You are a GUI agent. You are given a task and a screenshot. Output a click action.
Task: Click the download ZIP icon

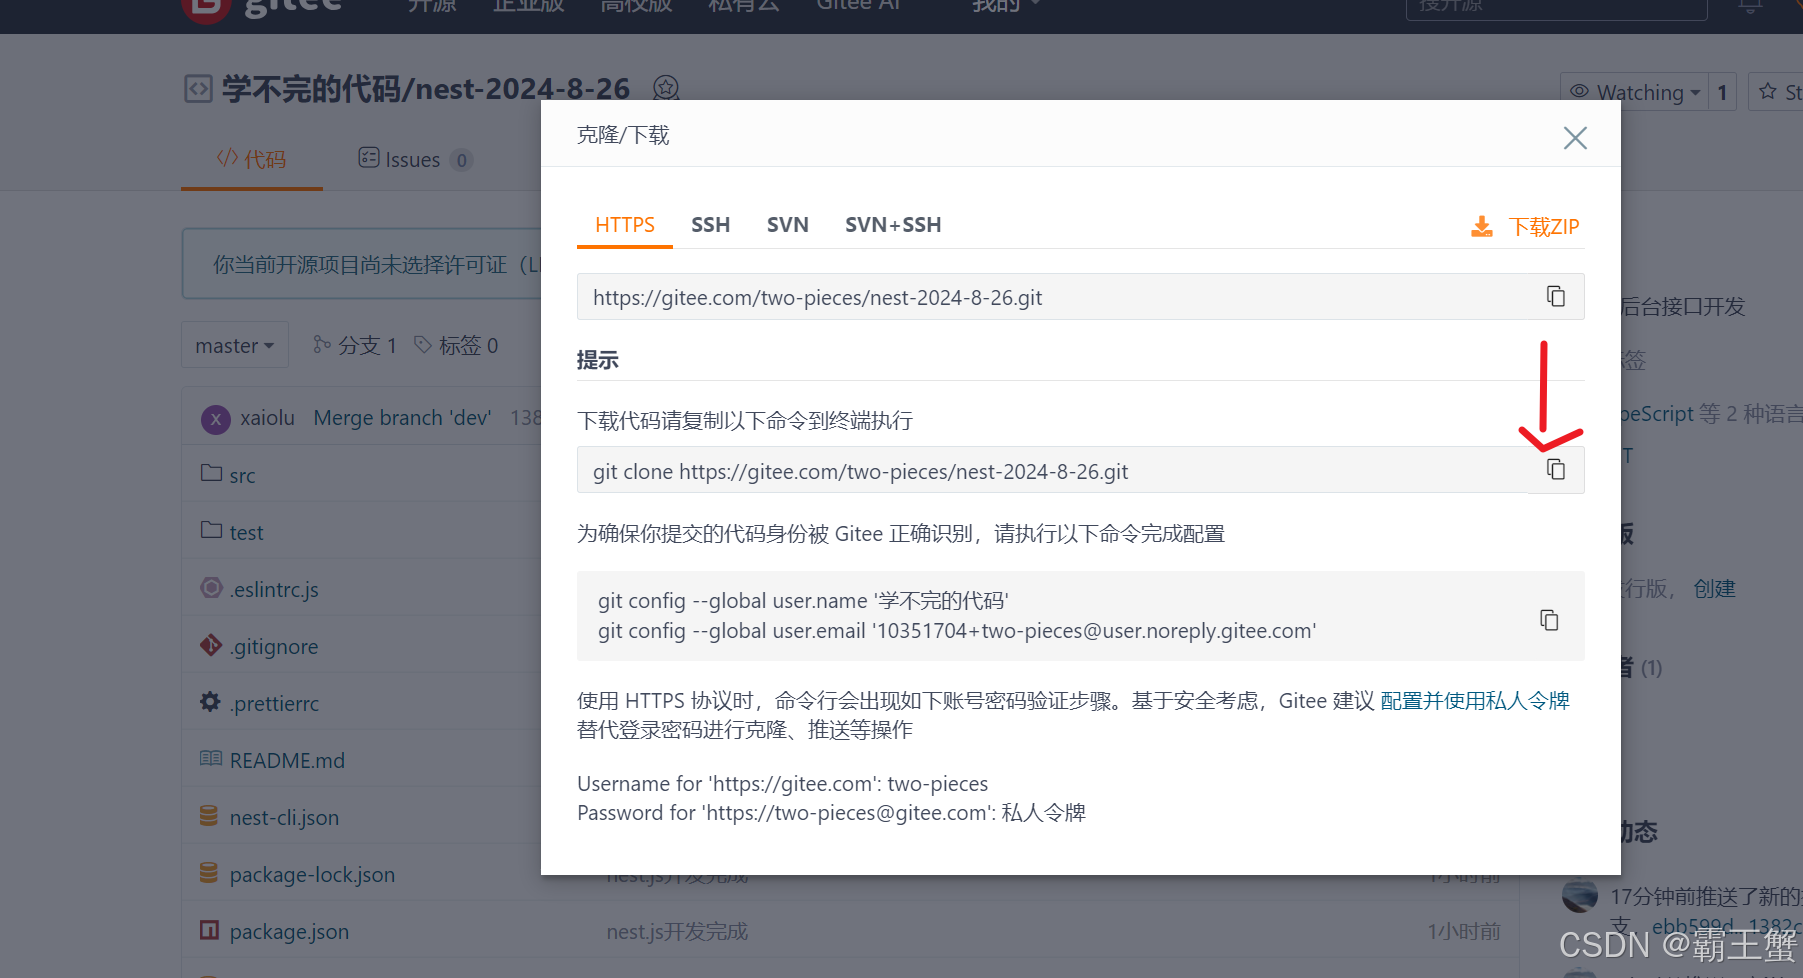(x=1482, y=227)
